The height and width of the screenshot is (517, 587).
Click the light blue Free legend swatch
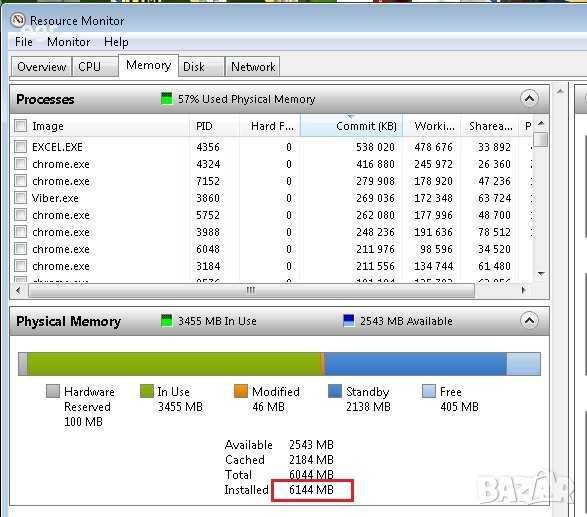(x=429, y=391)
